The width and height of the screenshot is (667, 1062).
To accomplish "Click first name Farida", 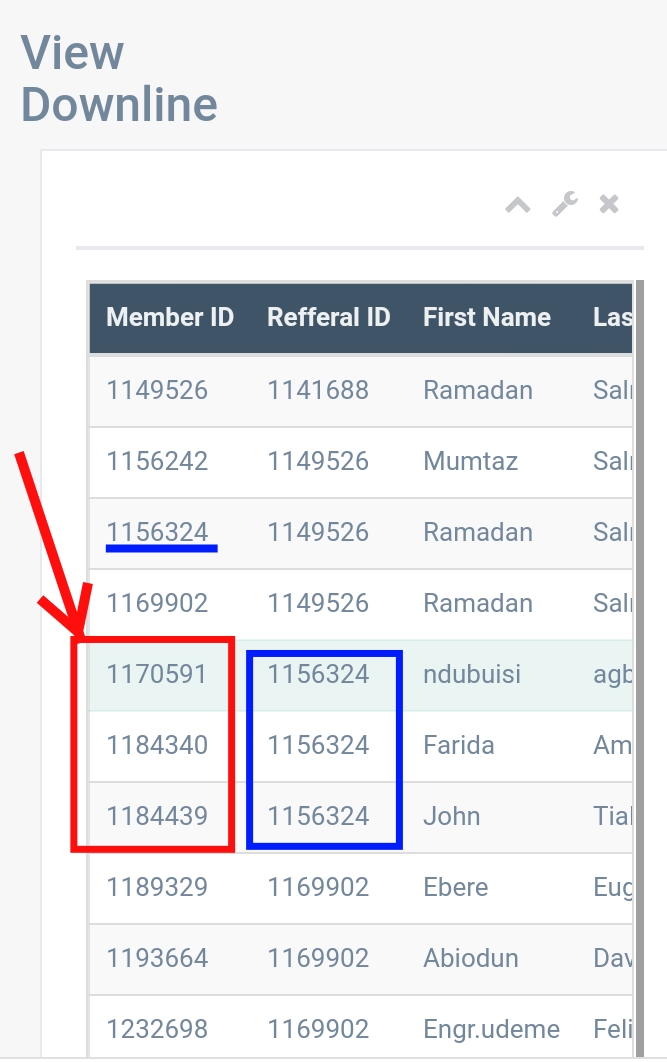I will click(x=459, y=745).
